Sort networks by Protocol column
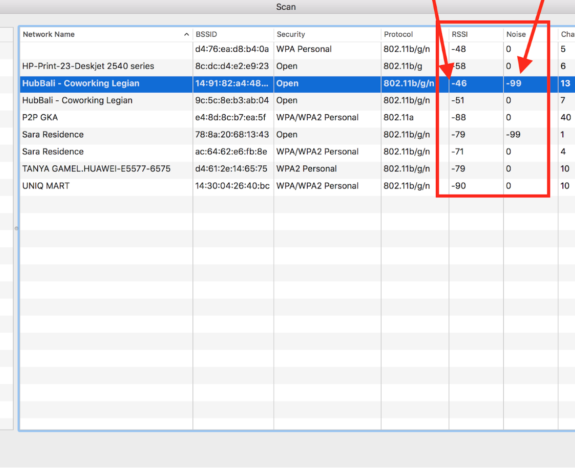 coord(415,34)
